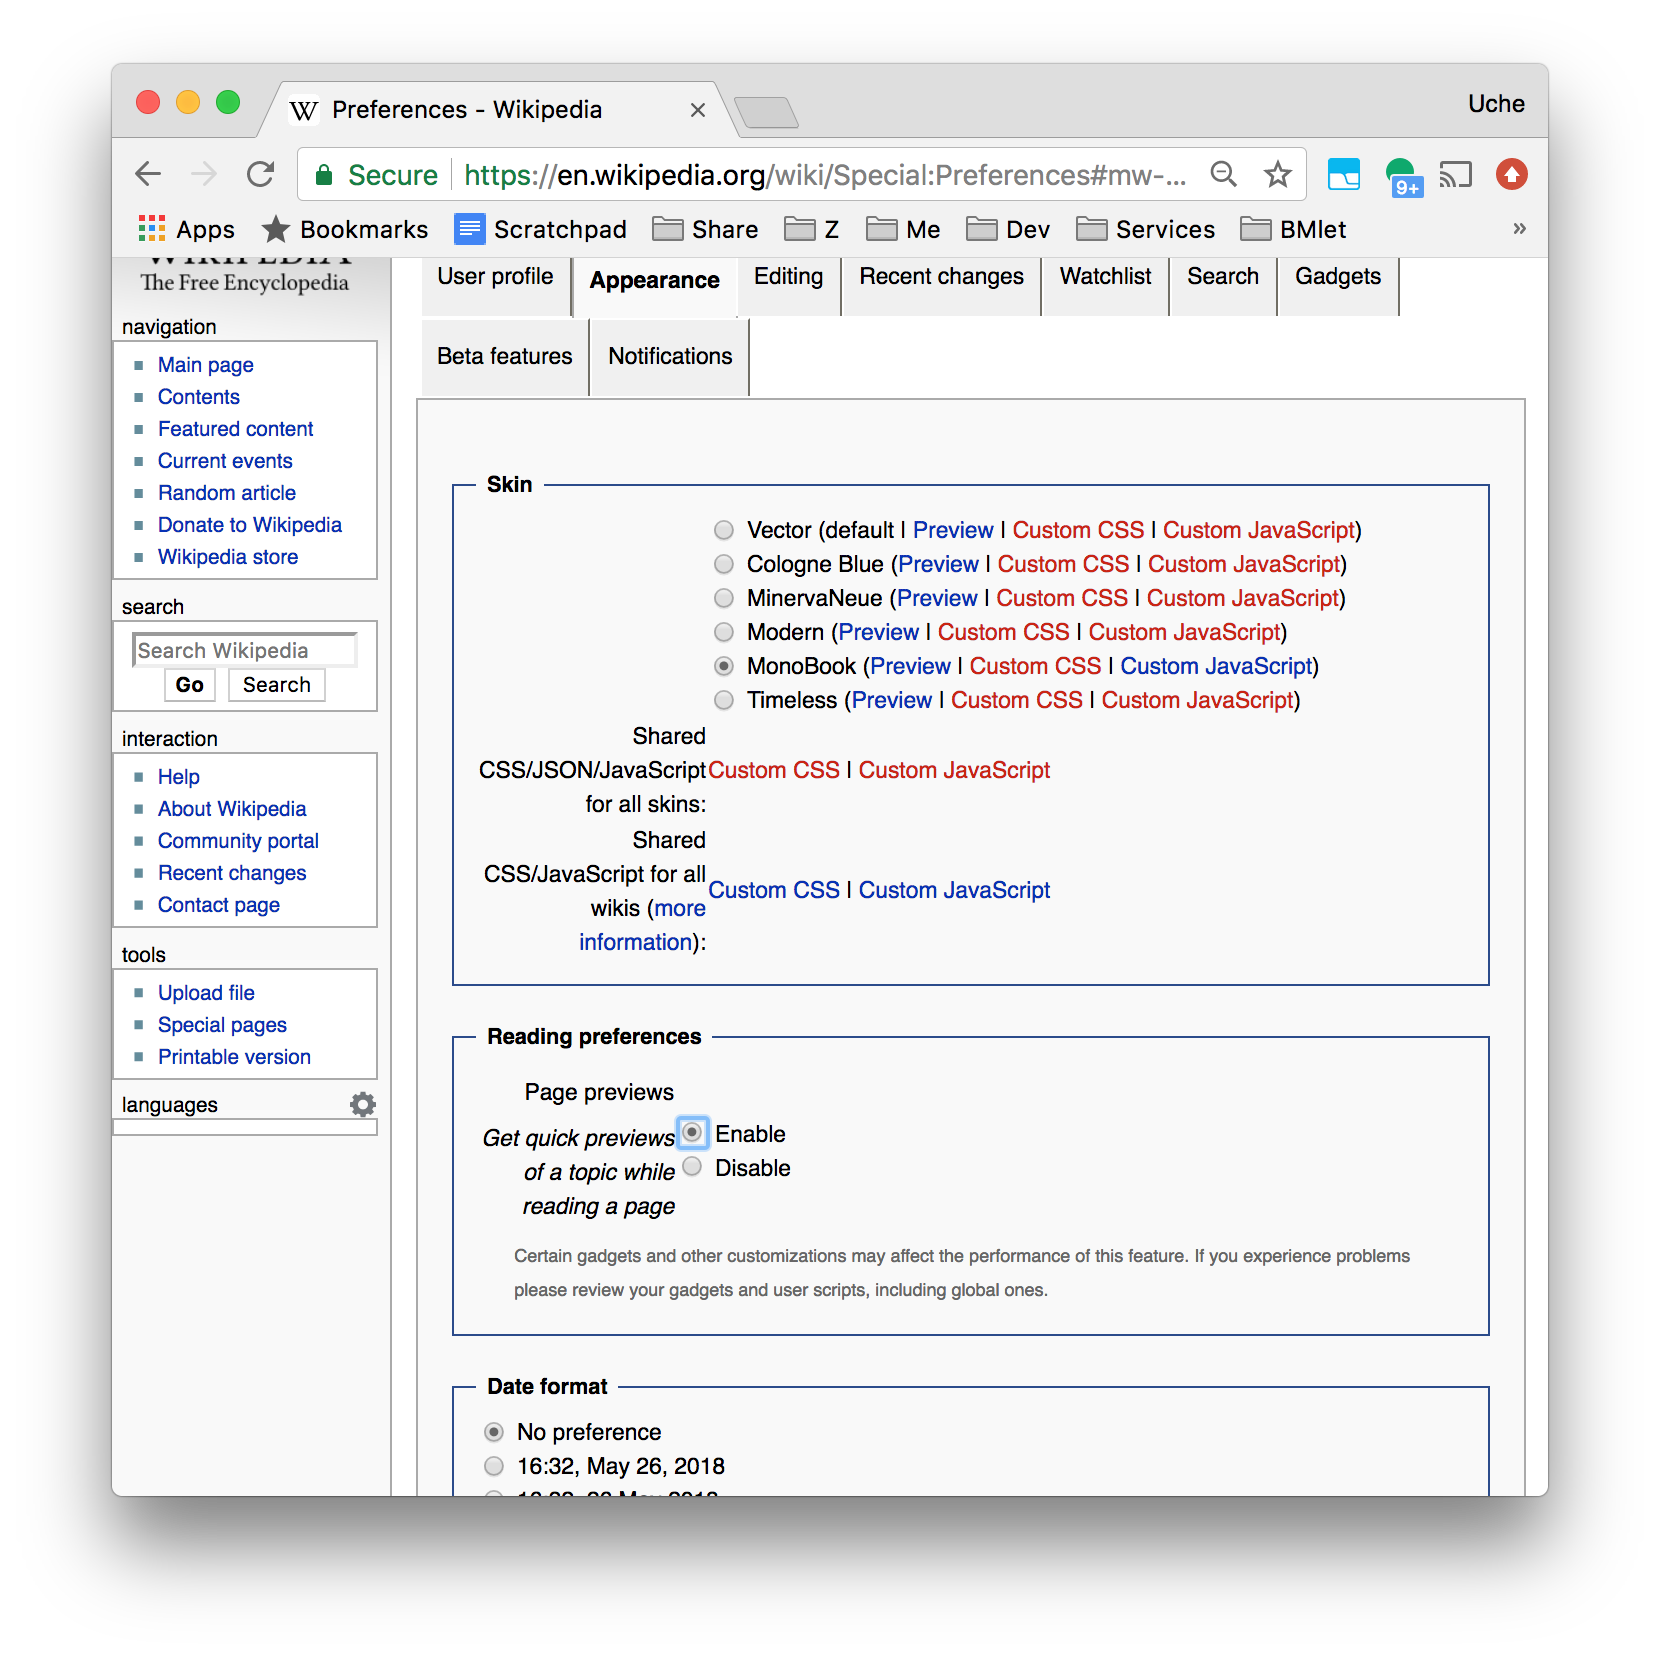Choose 16:32, May 26, 2018 date format
The width and height of the screenshot is (1660, 1656).
pos(493,1466)
